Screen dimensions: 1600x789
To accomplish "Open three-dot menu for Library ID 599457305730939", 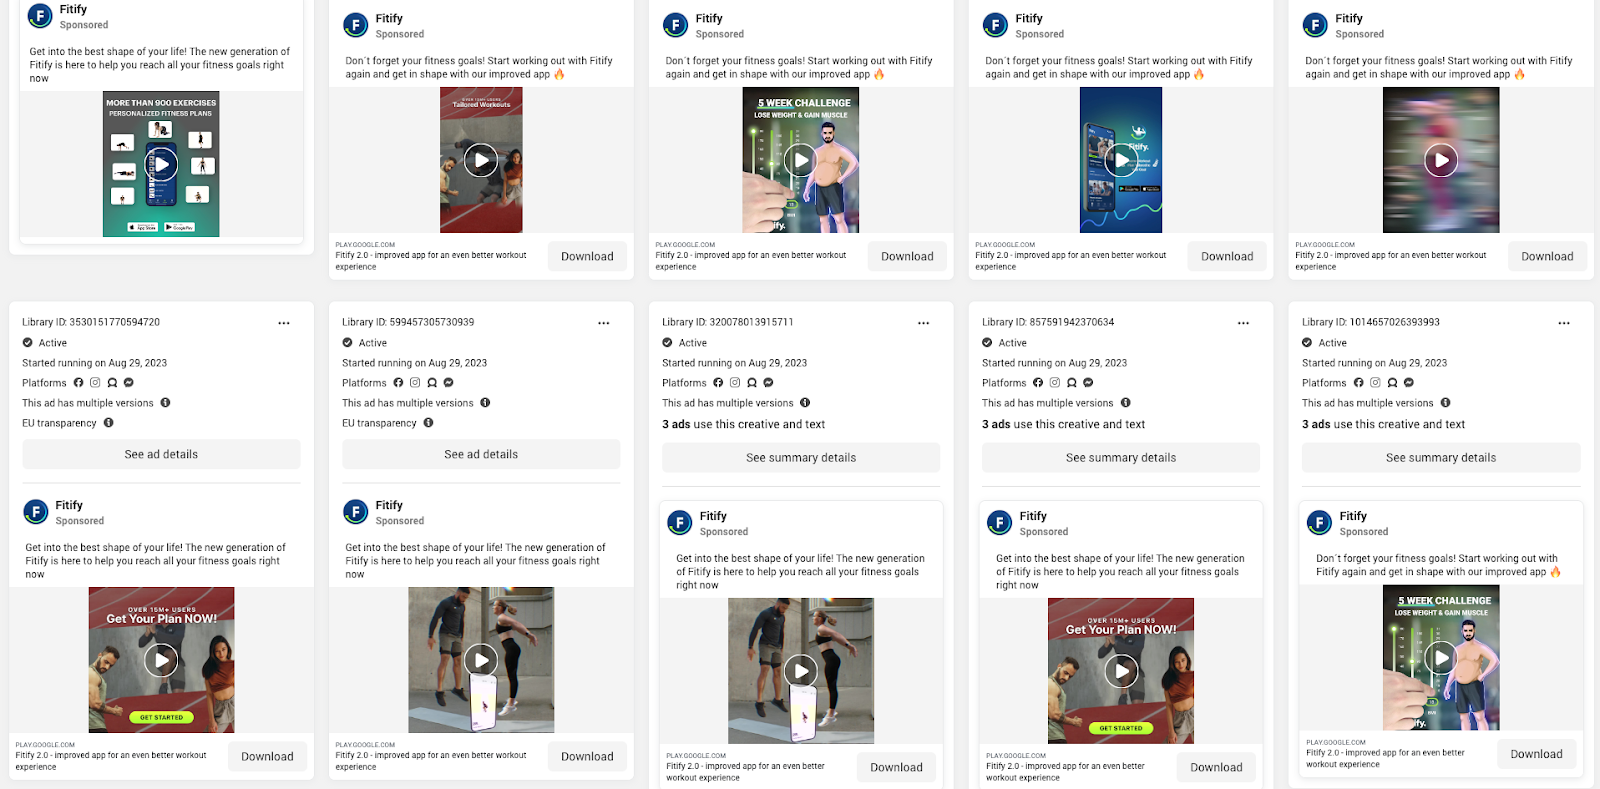I will [604, 323].
